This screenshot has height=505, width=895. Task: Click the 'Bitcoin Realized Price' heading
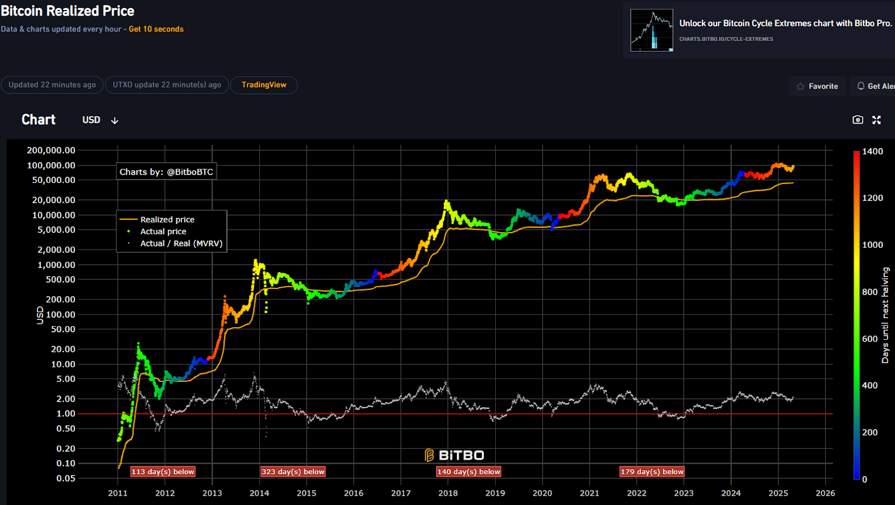(67, 11)
